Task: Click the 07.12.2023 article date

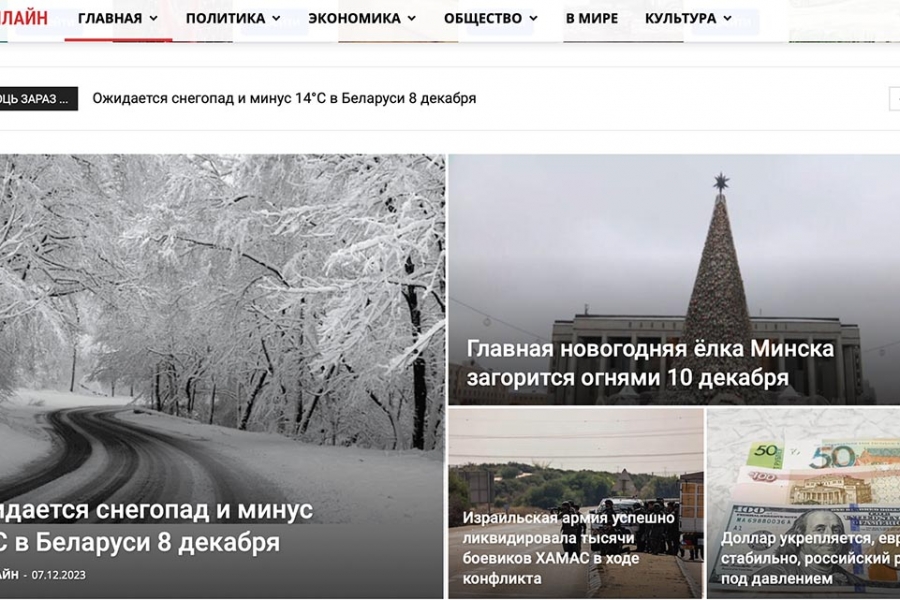Action: tap(59, 575)
